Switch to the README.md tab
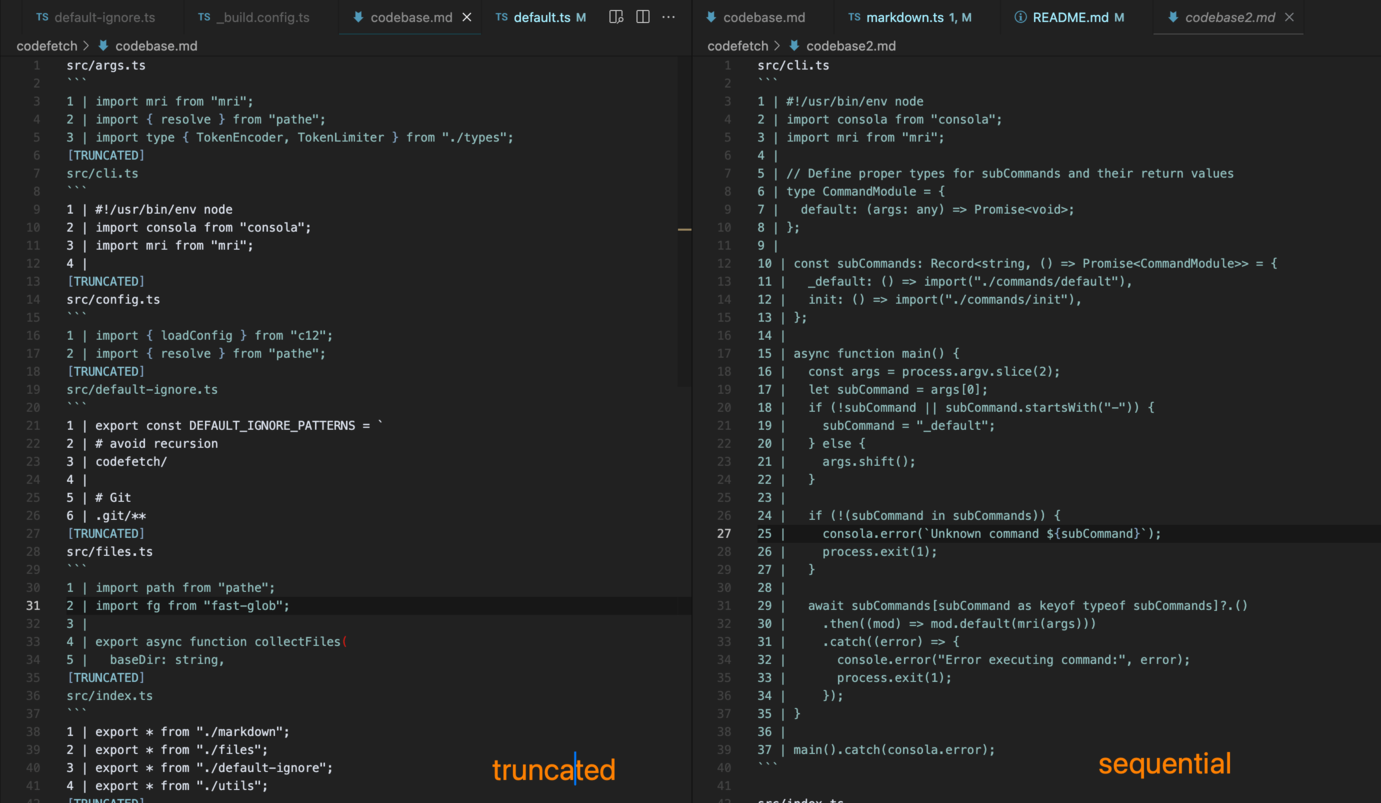The width and height of the screenshot is (1381, 803). tap(1069, 17)
